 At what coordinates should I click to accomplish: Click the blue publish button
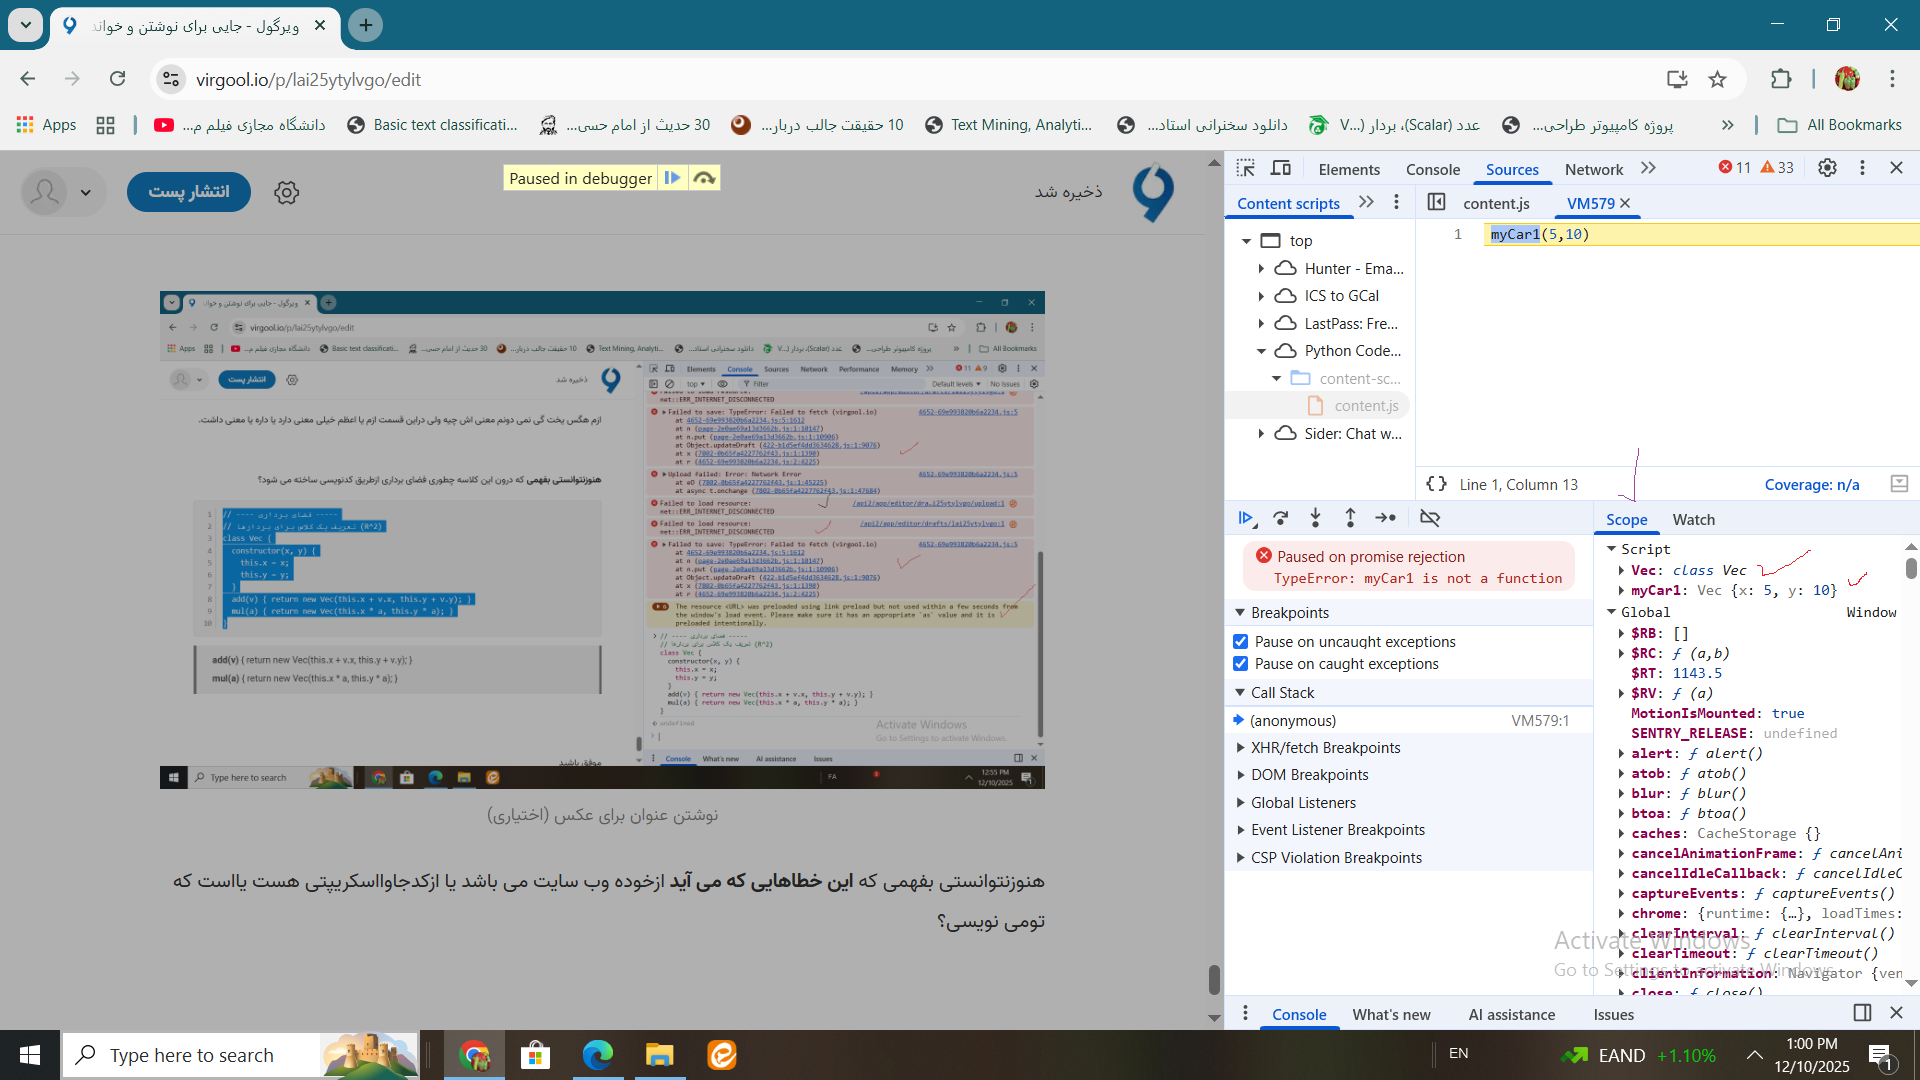189,192
